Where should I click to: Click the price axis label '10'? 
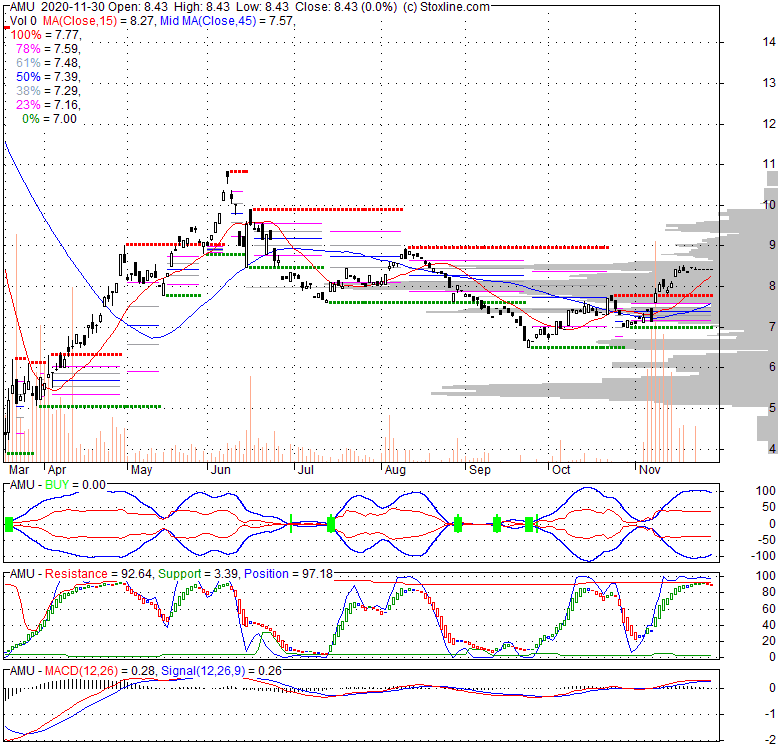769,204
